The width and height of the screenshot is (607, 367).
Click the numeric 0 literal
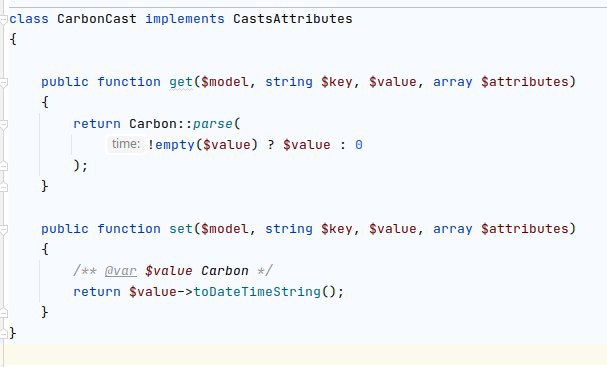tap(359, 145)
